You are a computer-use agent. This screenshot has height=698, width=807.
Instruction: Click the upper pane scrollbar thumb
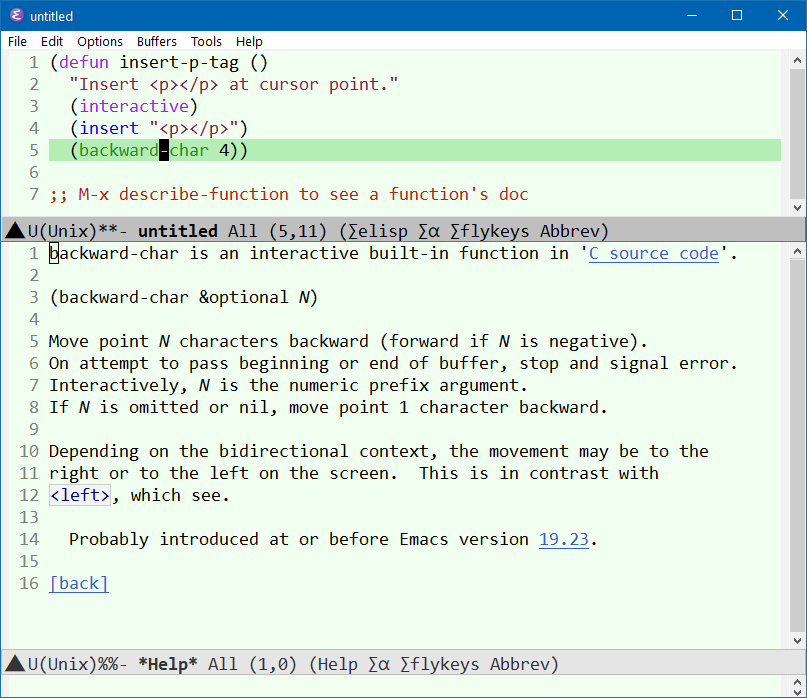tap(797, 134)
